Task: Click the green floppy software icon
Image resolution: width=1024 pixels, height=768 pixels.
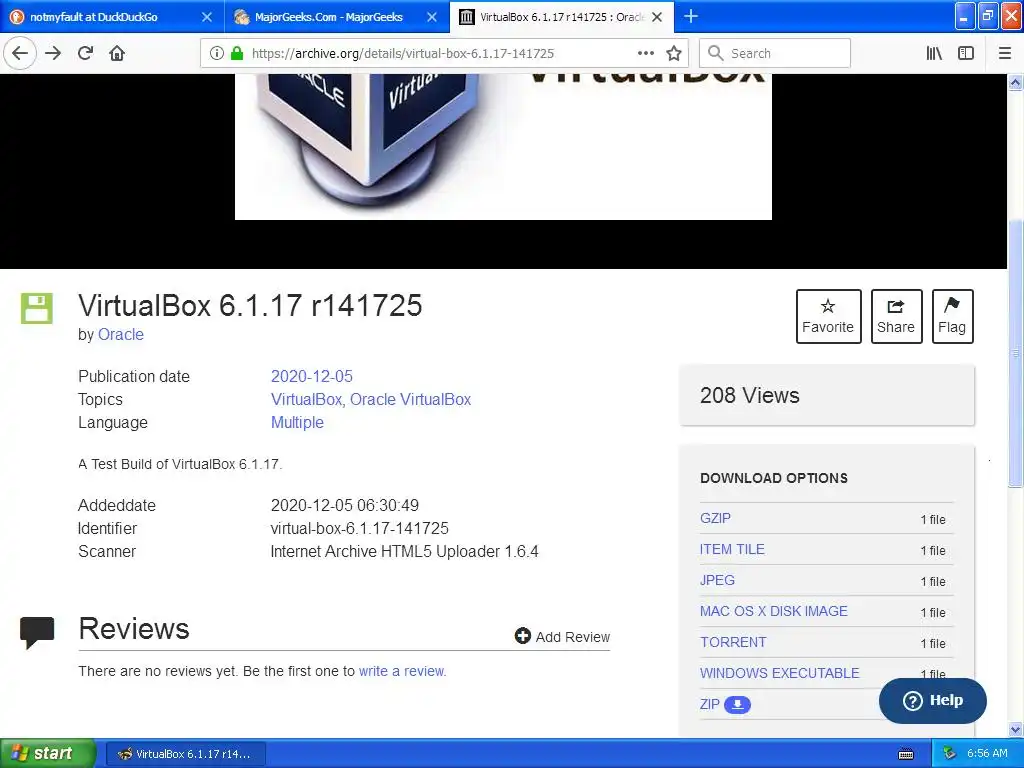Action: click(37, 308)
